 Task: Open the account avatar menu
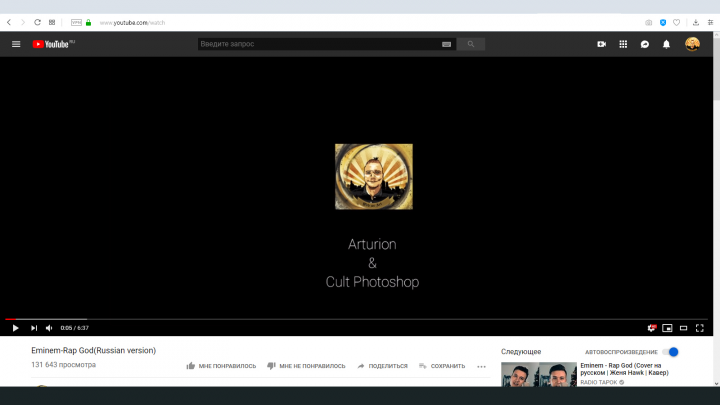[x=692, y=44]
